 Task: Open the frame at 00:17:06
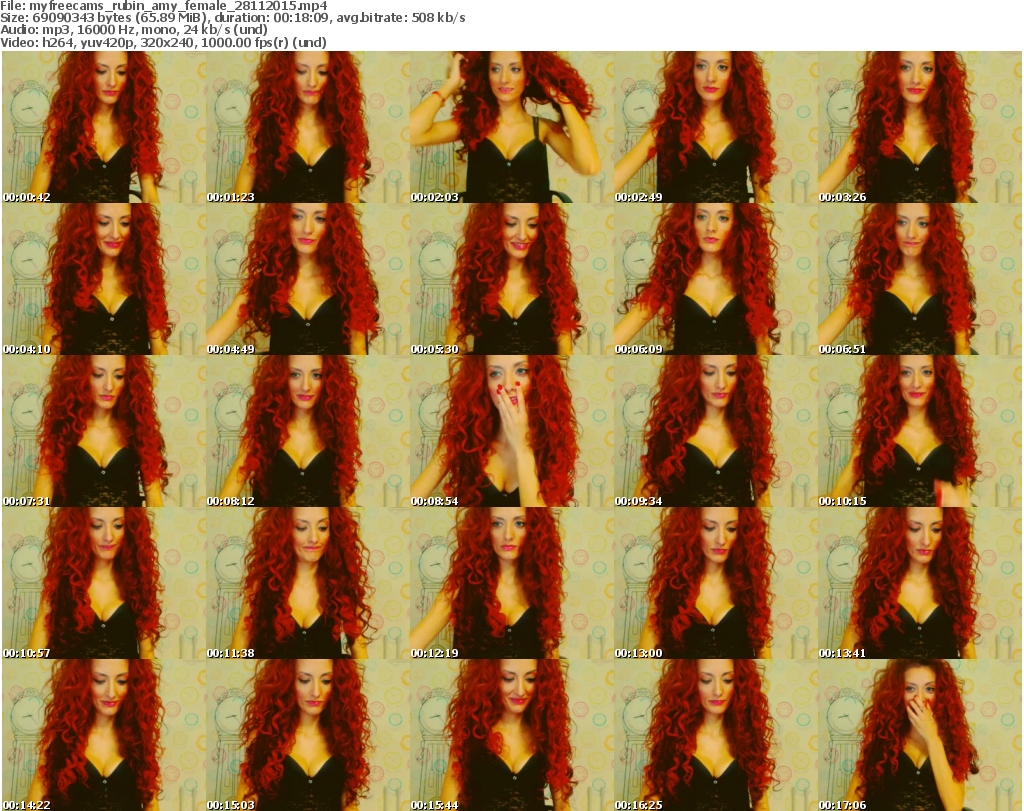point(920,735)
